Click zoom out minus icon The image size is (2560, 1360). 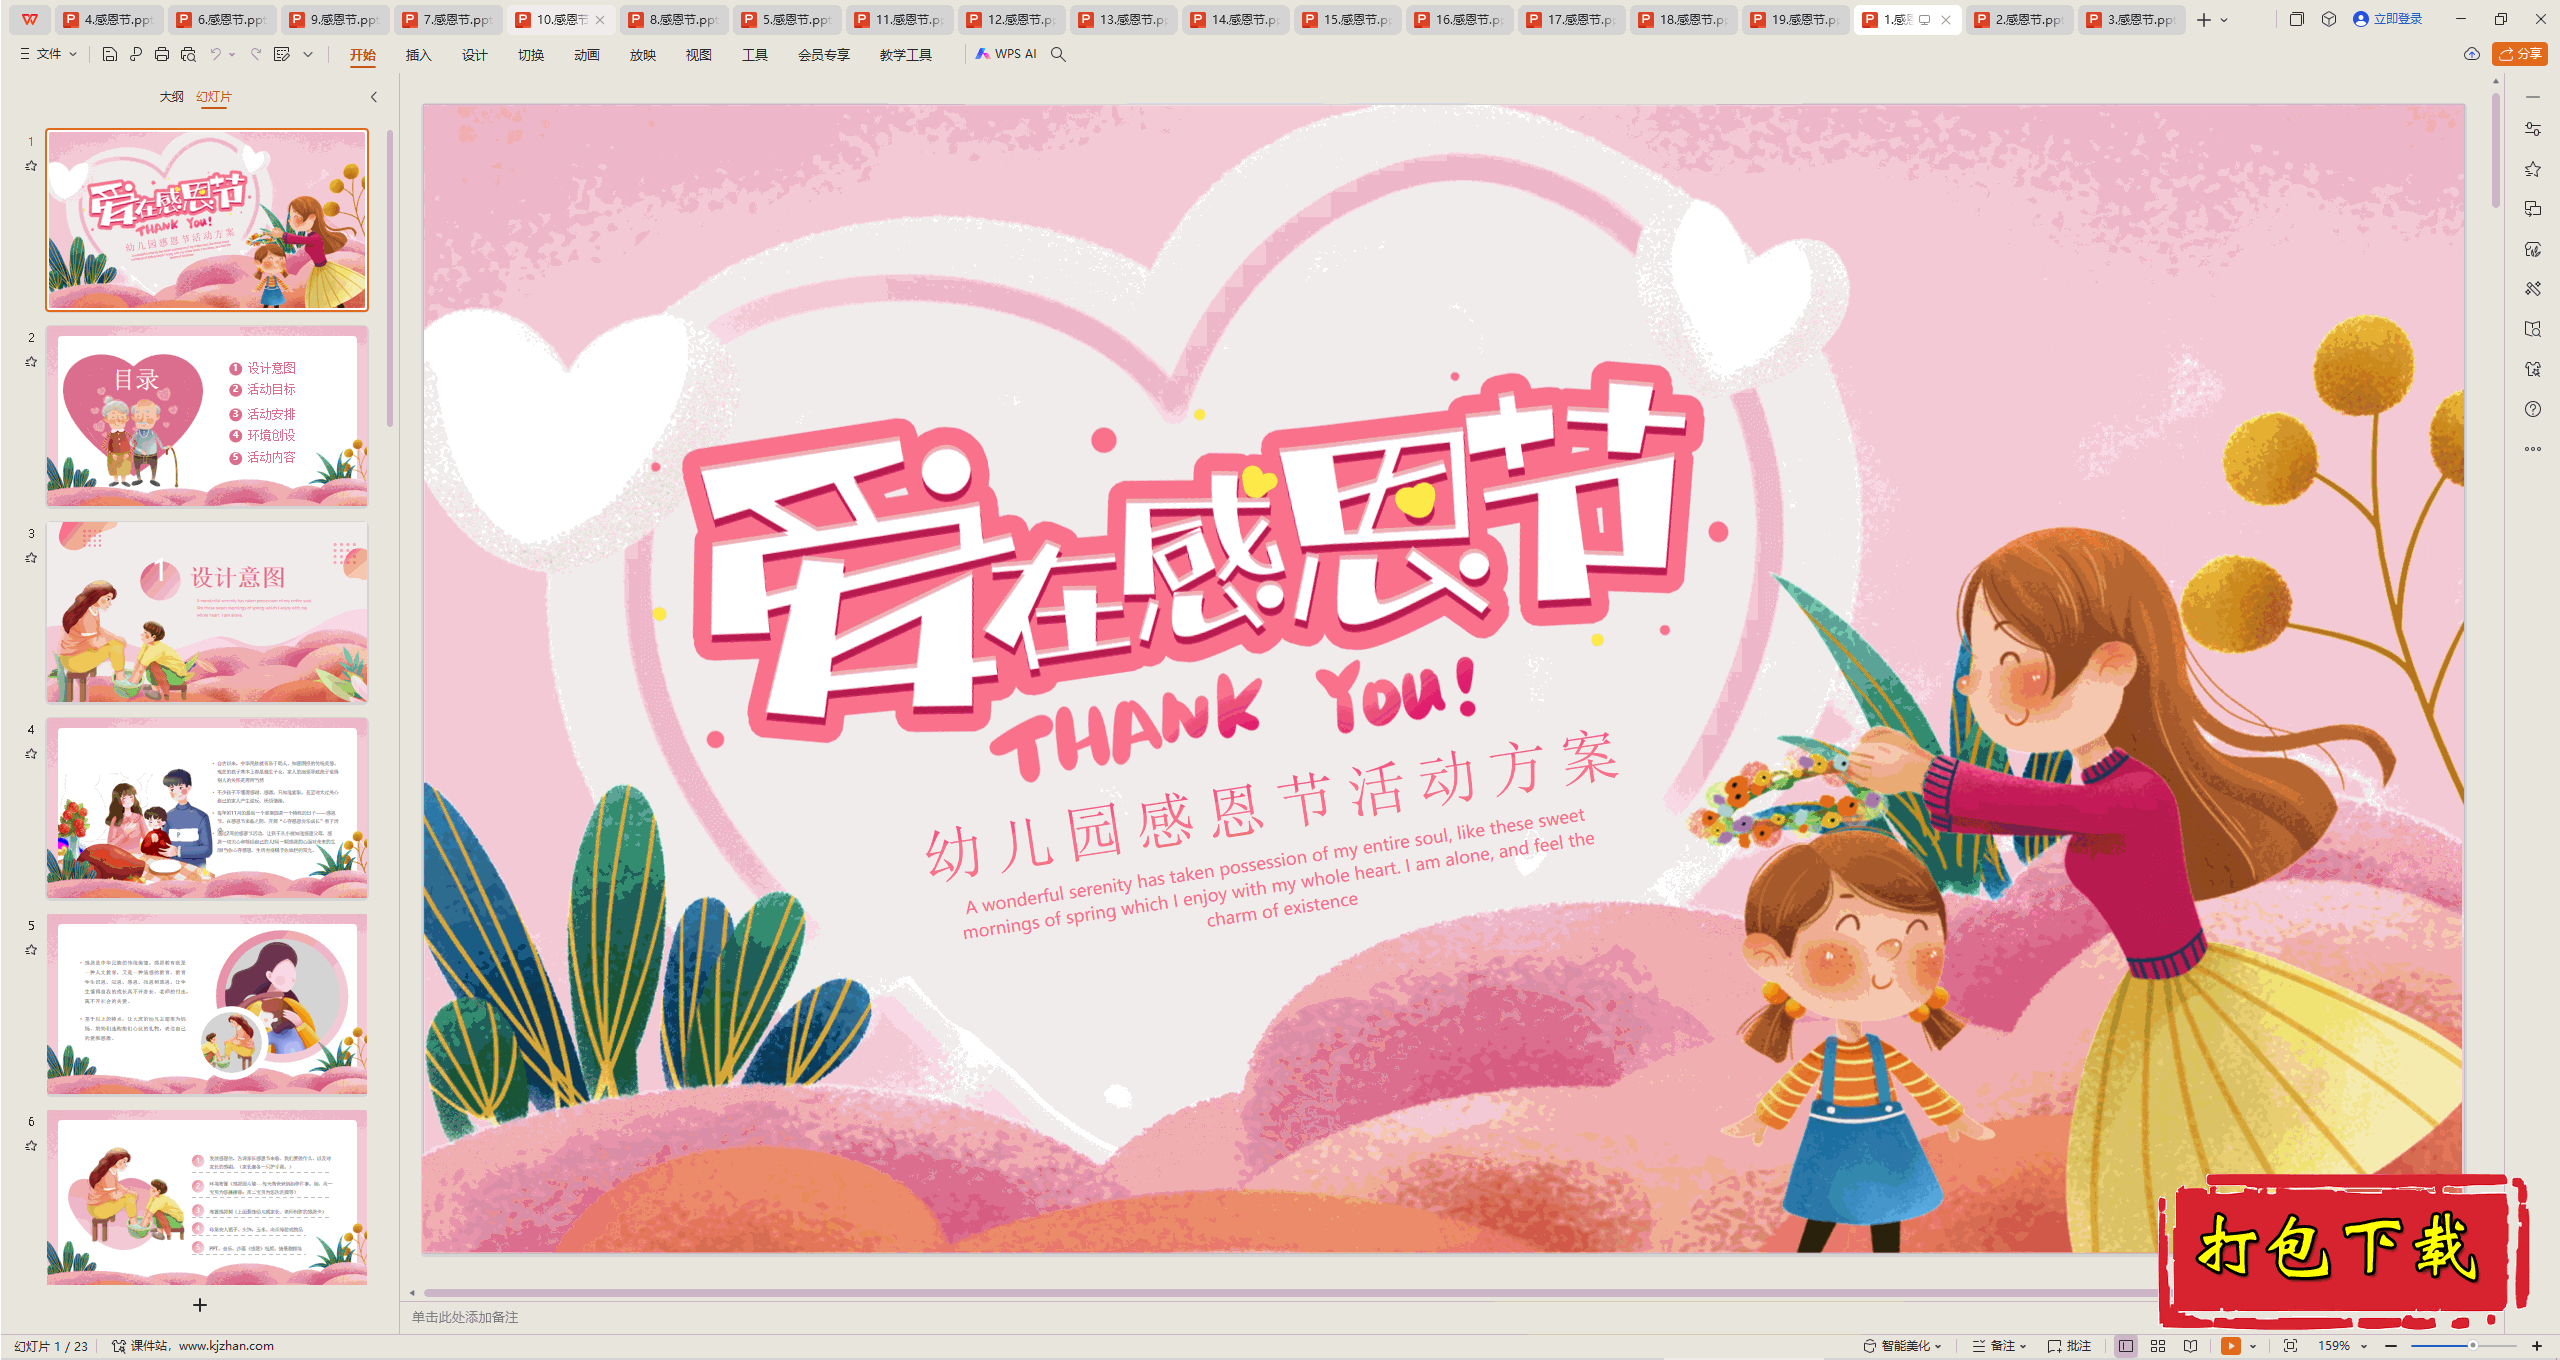coord(2391,1346)
